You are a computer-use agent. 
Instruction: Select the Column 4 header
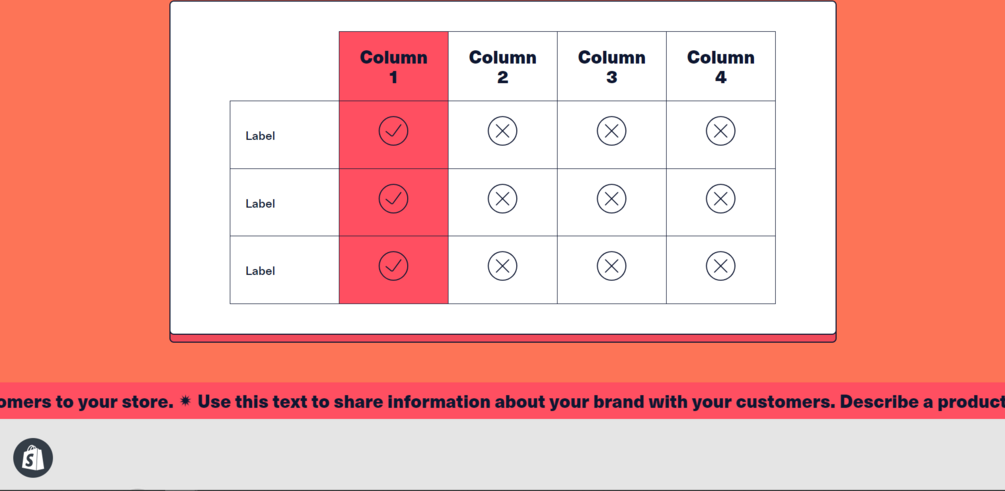point(720,67)
